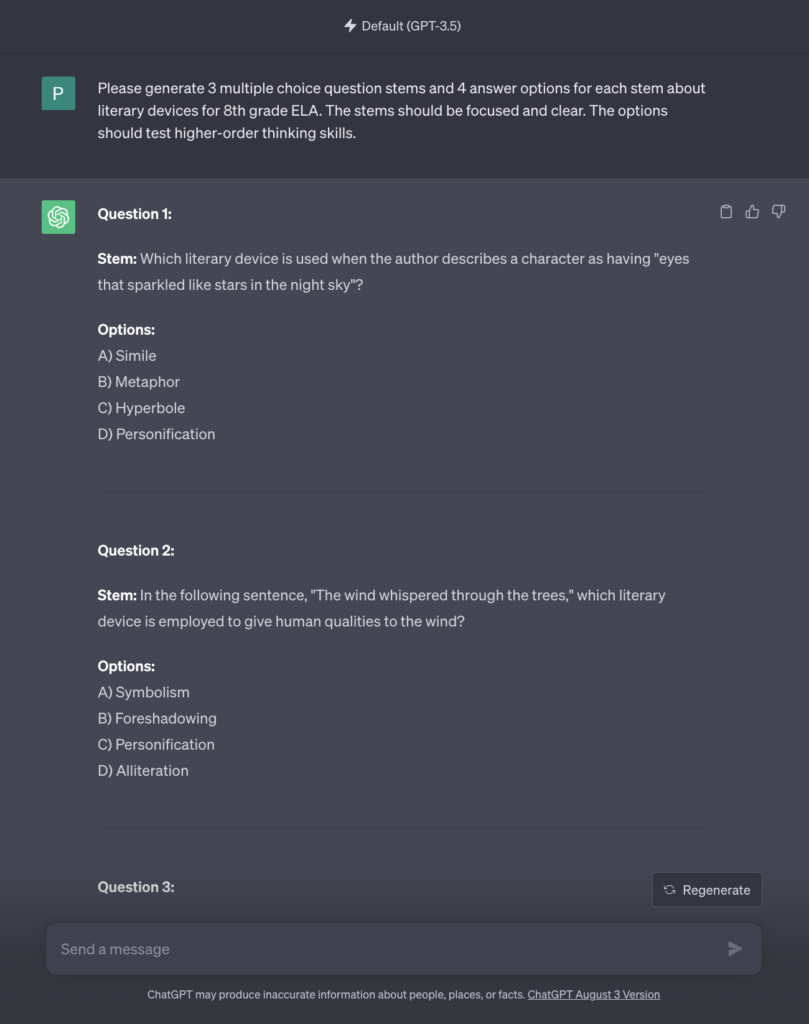Click option A) Simile
The height and width of the screenshot is (1024, 809).
(127, 356)
